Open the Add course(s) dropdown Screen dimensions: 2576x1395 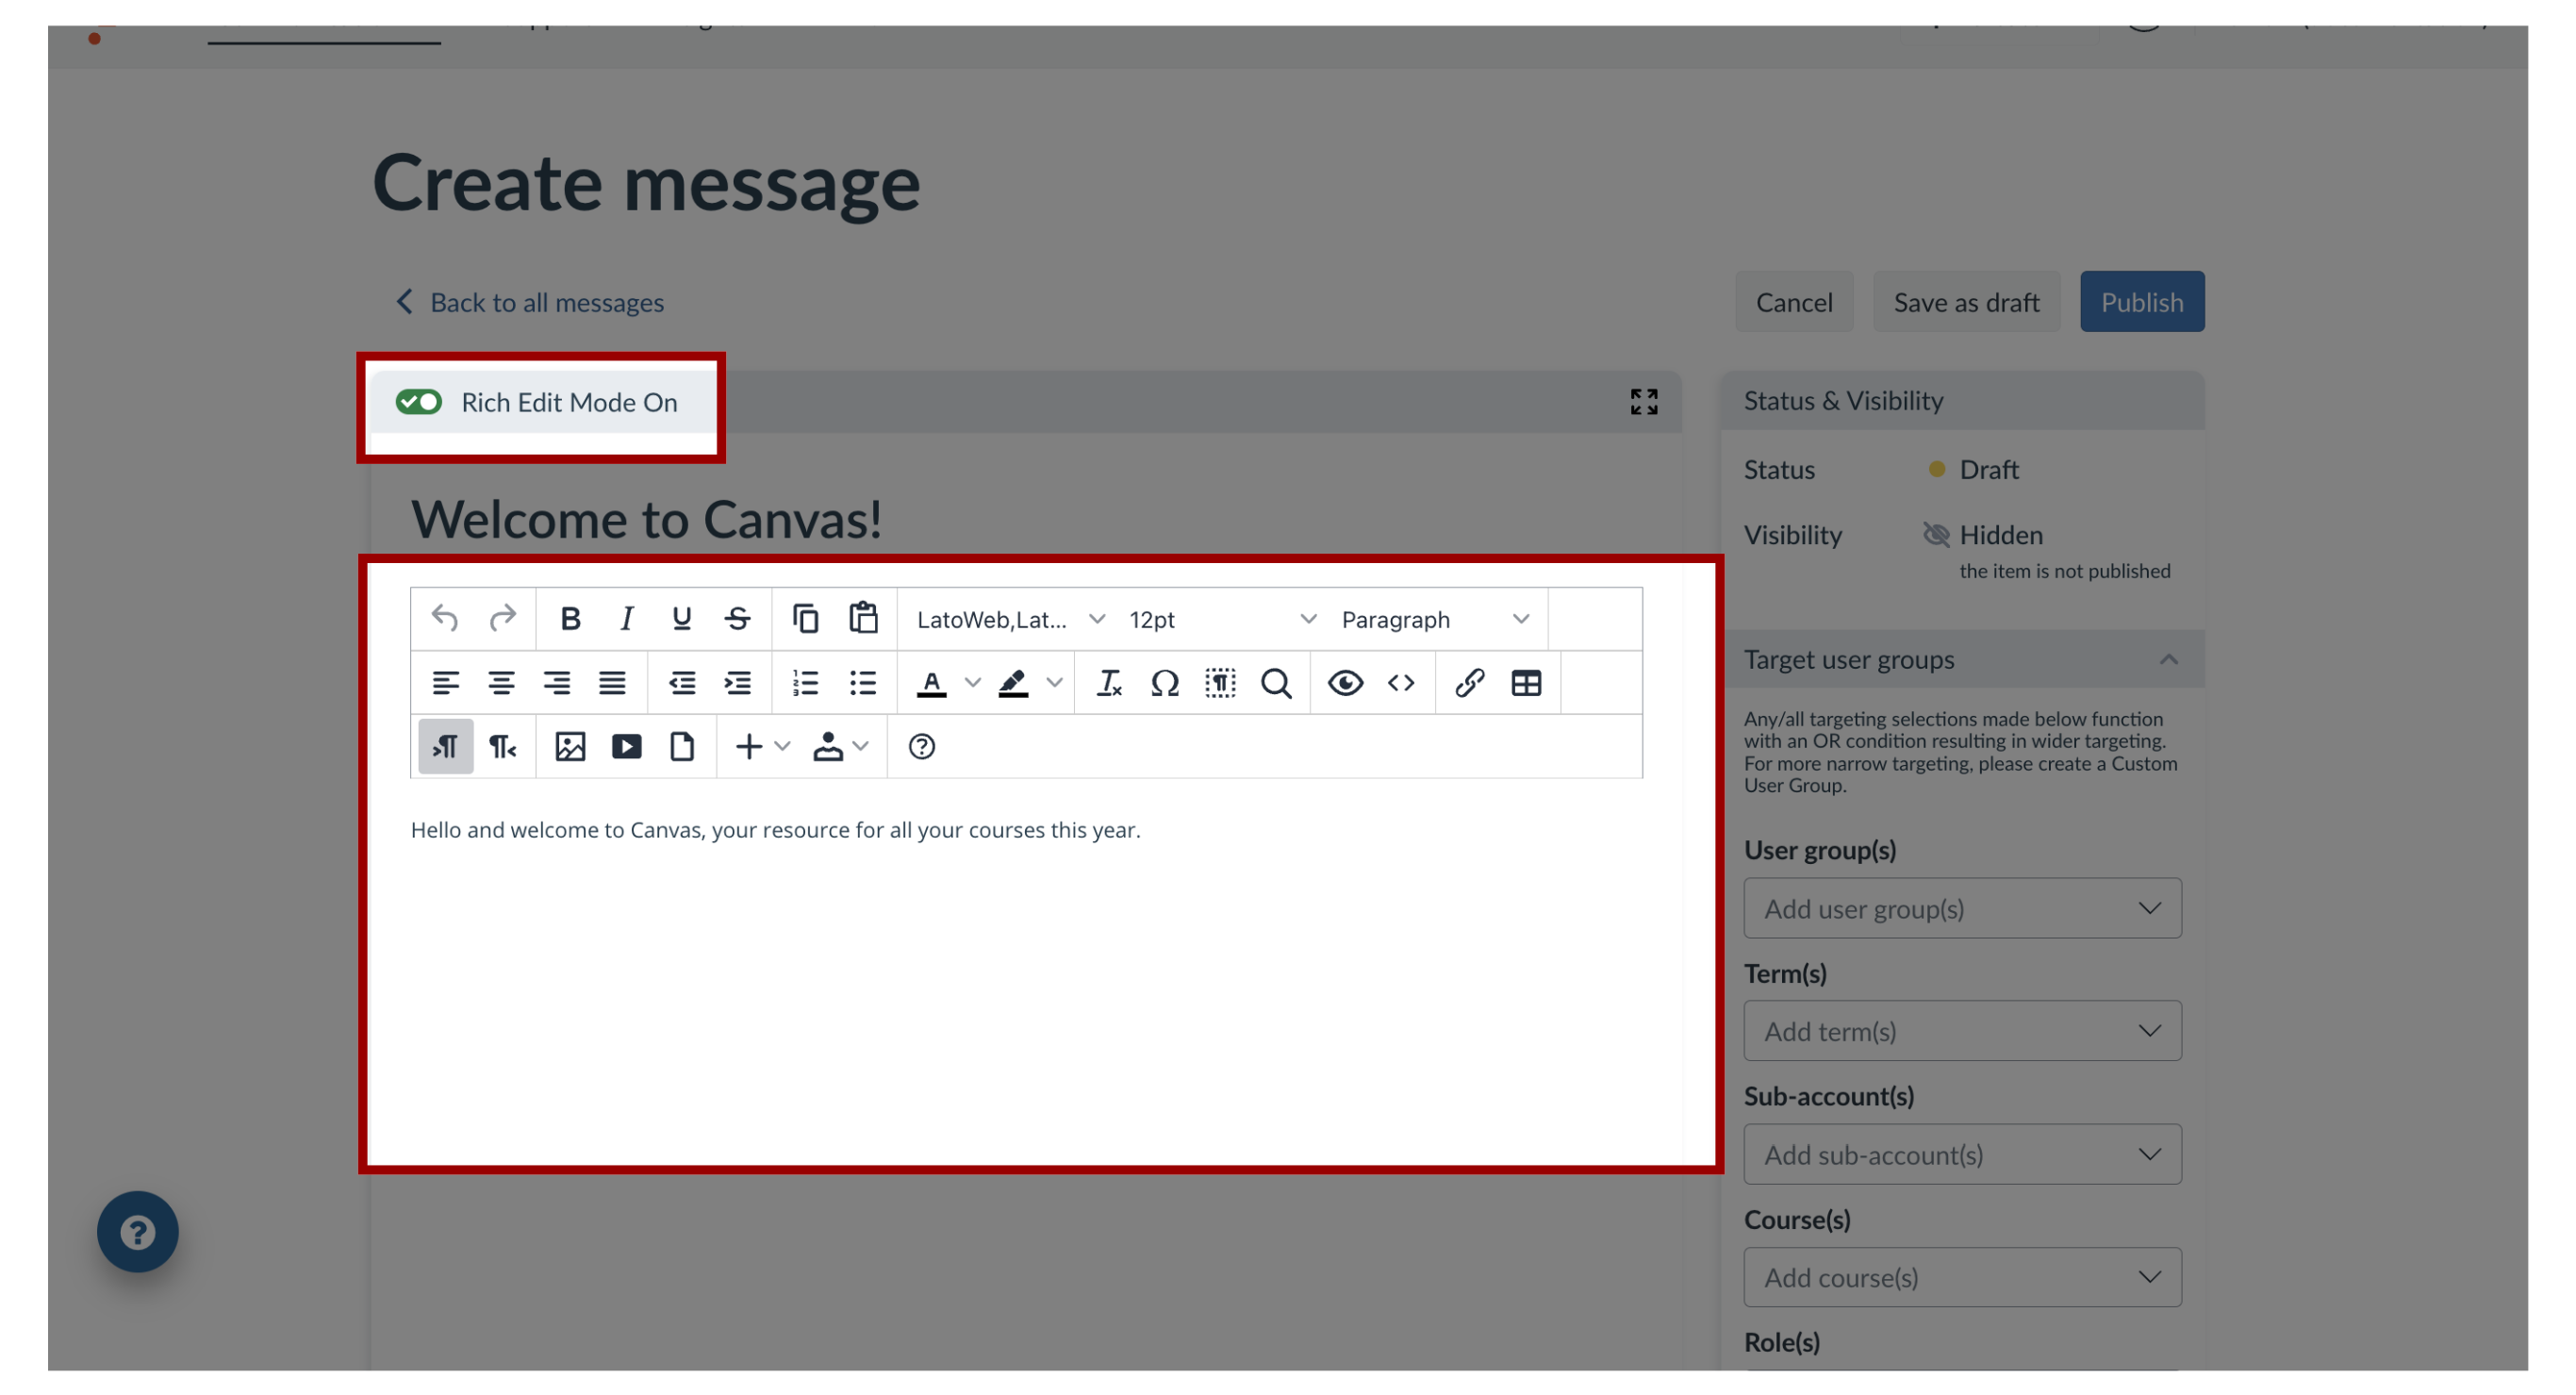[x=1961, y=1277]
